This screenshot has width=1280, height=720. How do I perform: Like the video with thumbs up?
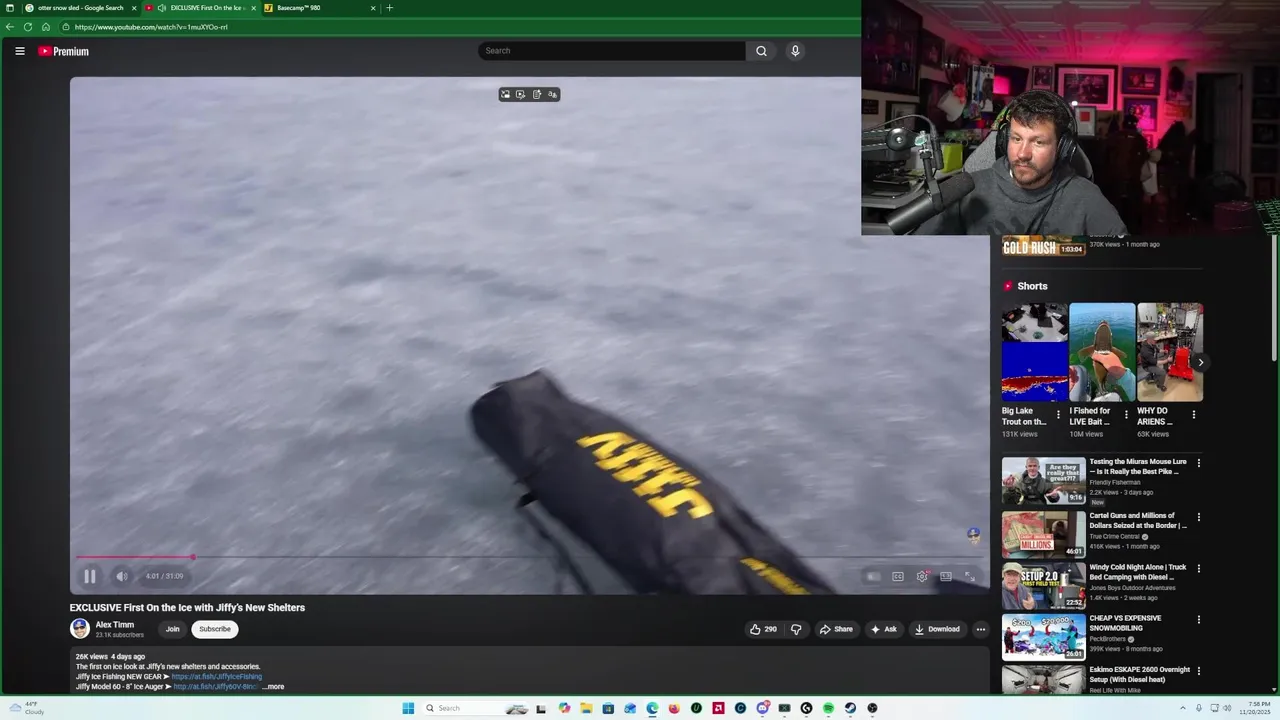763,629
